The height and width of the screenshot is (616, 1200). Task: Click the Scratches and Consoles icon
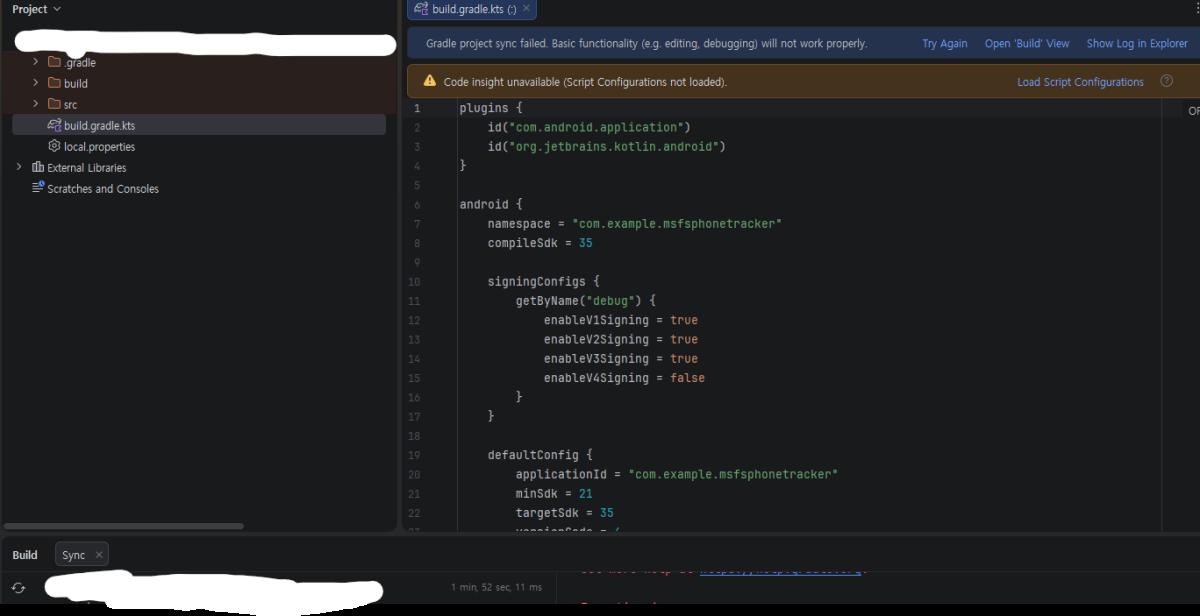(x=38, y=188)
